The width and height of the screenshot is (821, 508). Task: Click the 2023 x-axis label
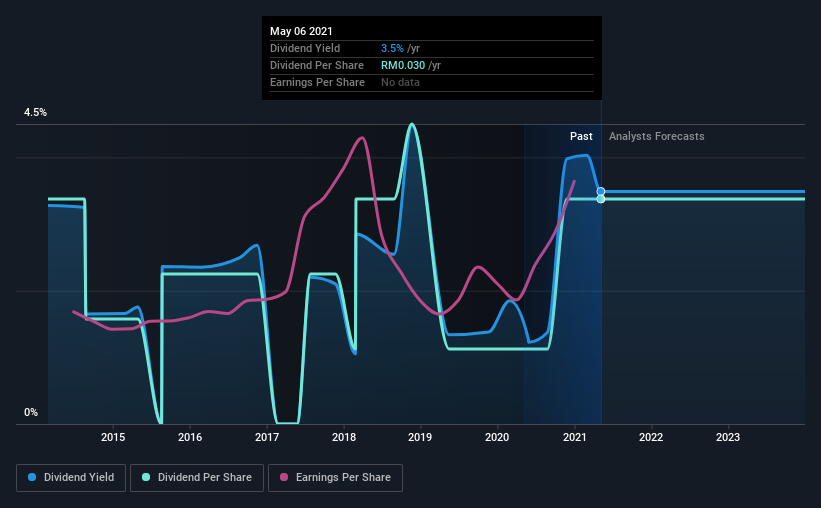point(728,437)
